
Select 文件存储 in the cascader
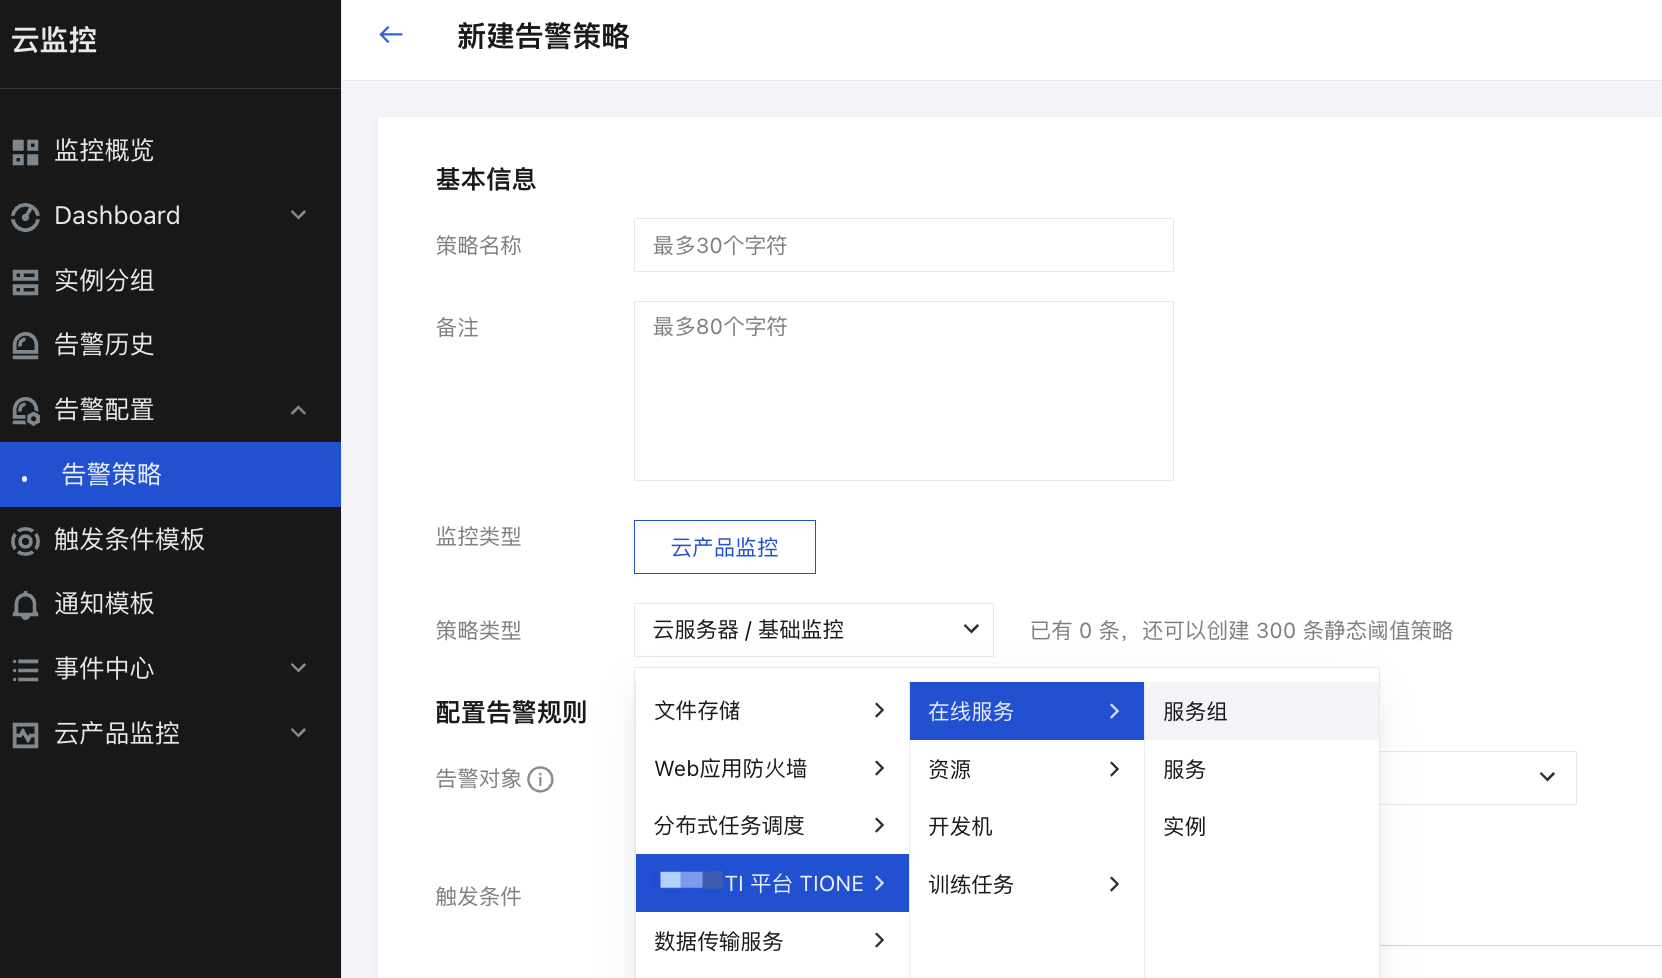pos(772,711)
